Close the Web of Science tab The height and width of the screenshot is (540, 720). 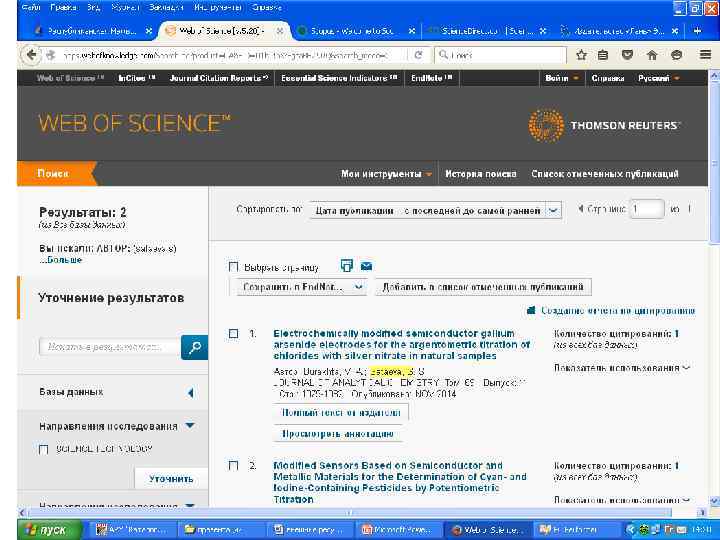tap(280, 31)
